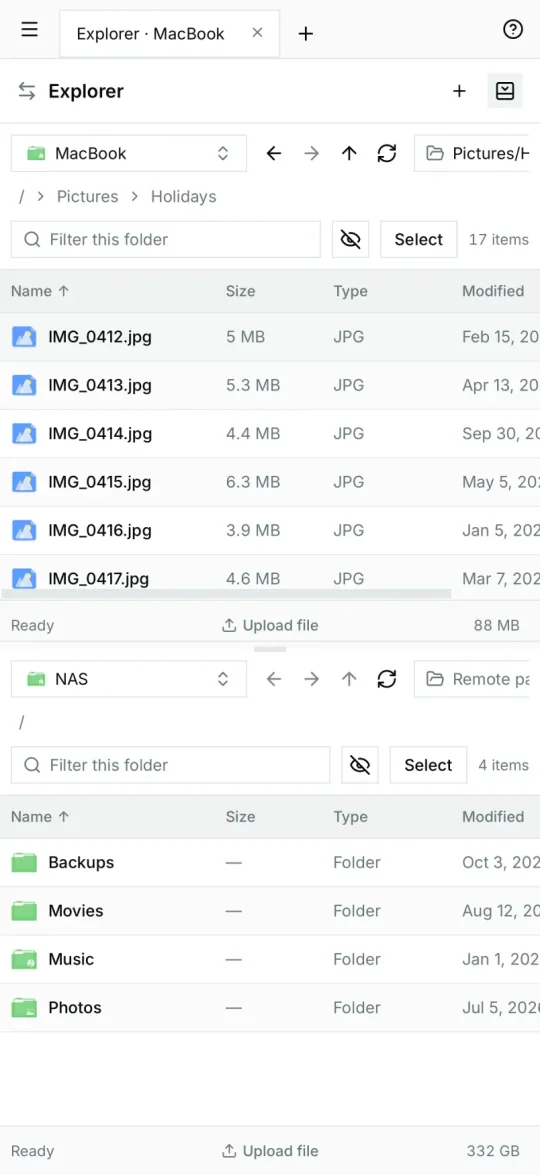The width and height of the screenshot is (540, 1175).
Task: Add a new tab with plus icon
Action: [x=306, y=34]
